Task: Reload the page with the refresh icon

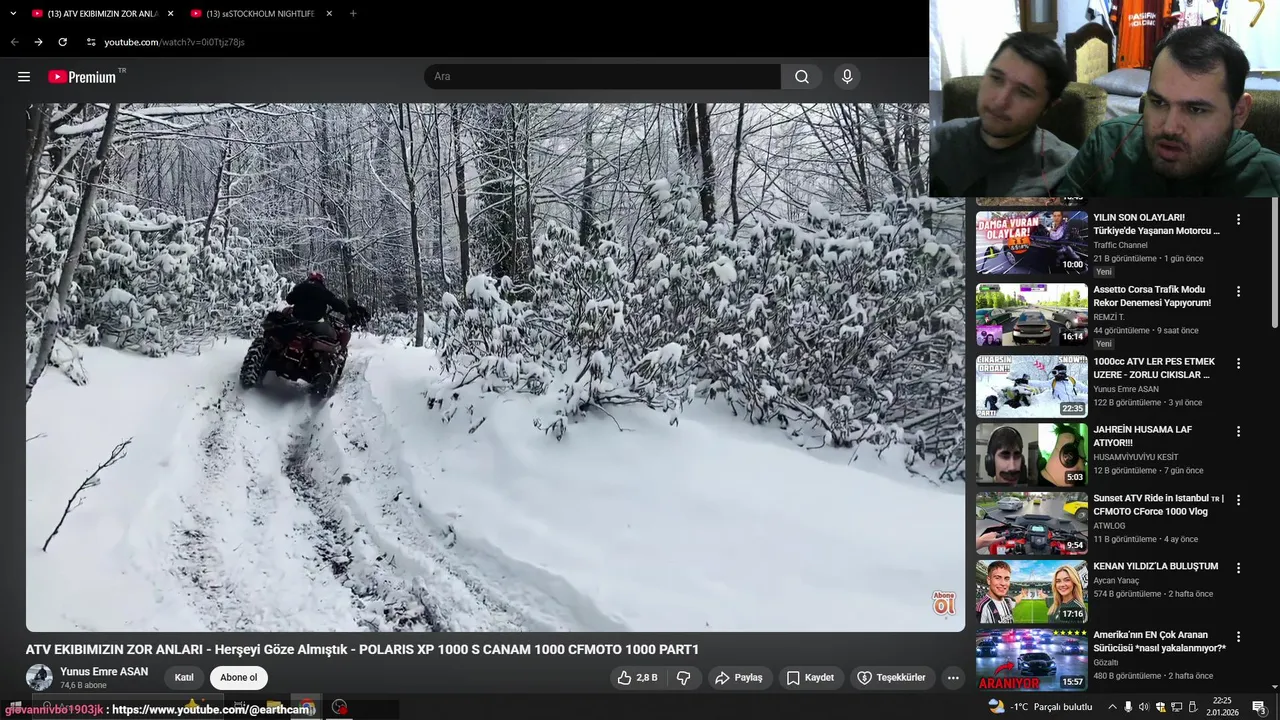Action: point(62,42)
